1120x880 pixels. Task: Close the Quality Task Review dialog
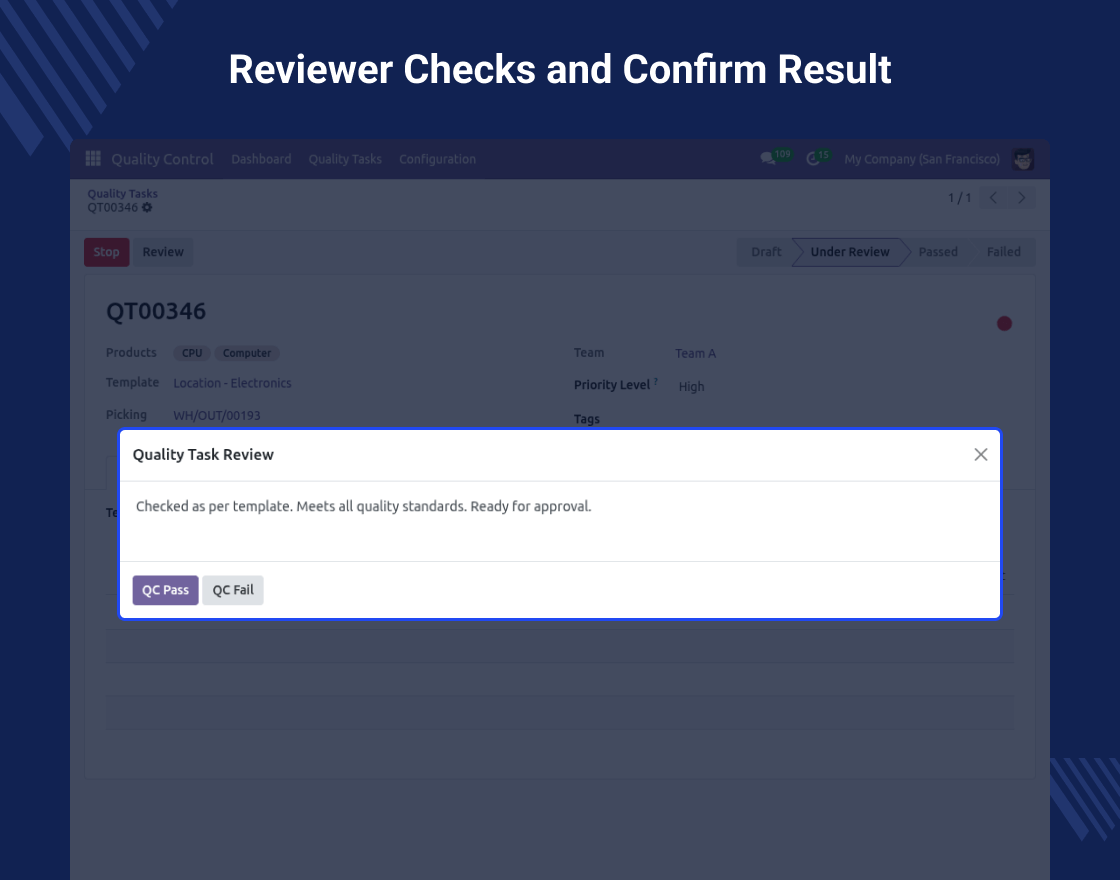[x=980, y=455]
